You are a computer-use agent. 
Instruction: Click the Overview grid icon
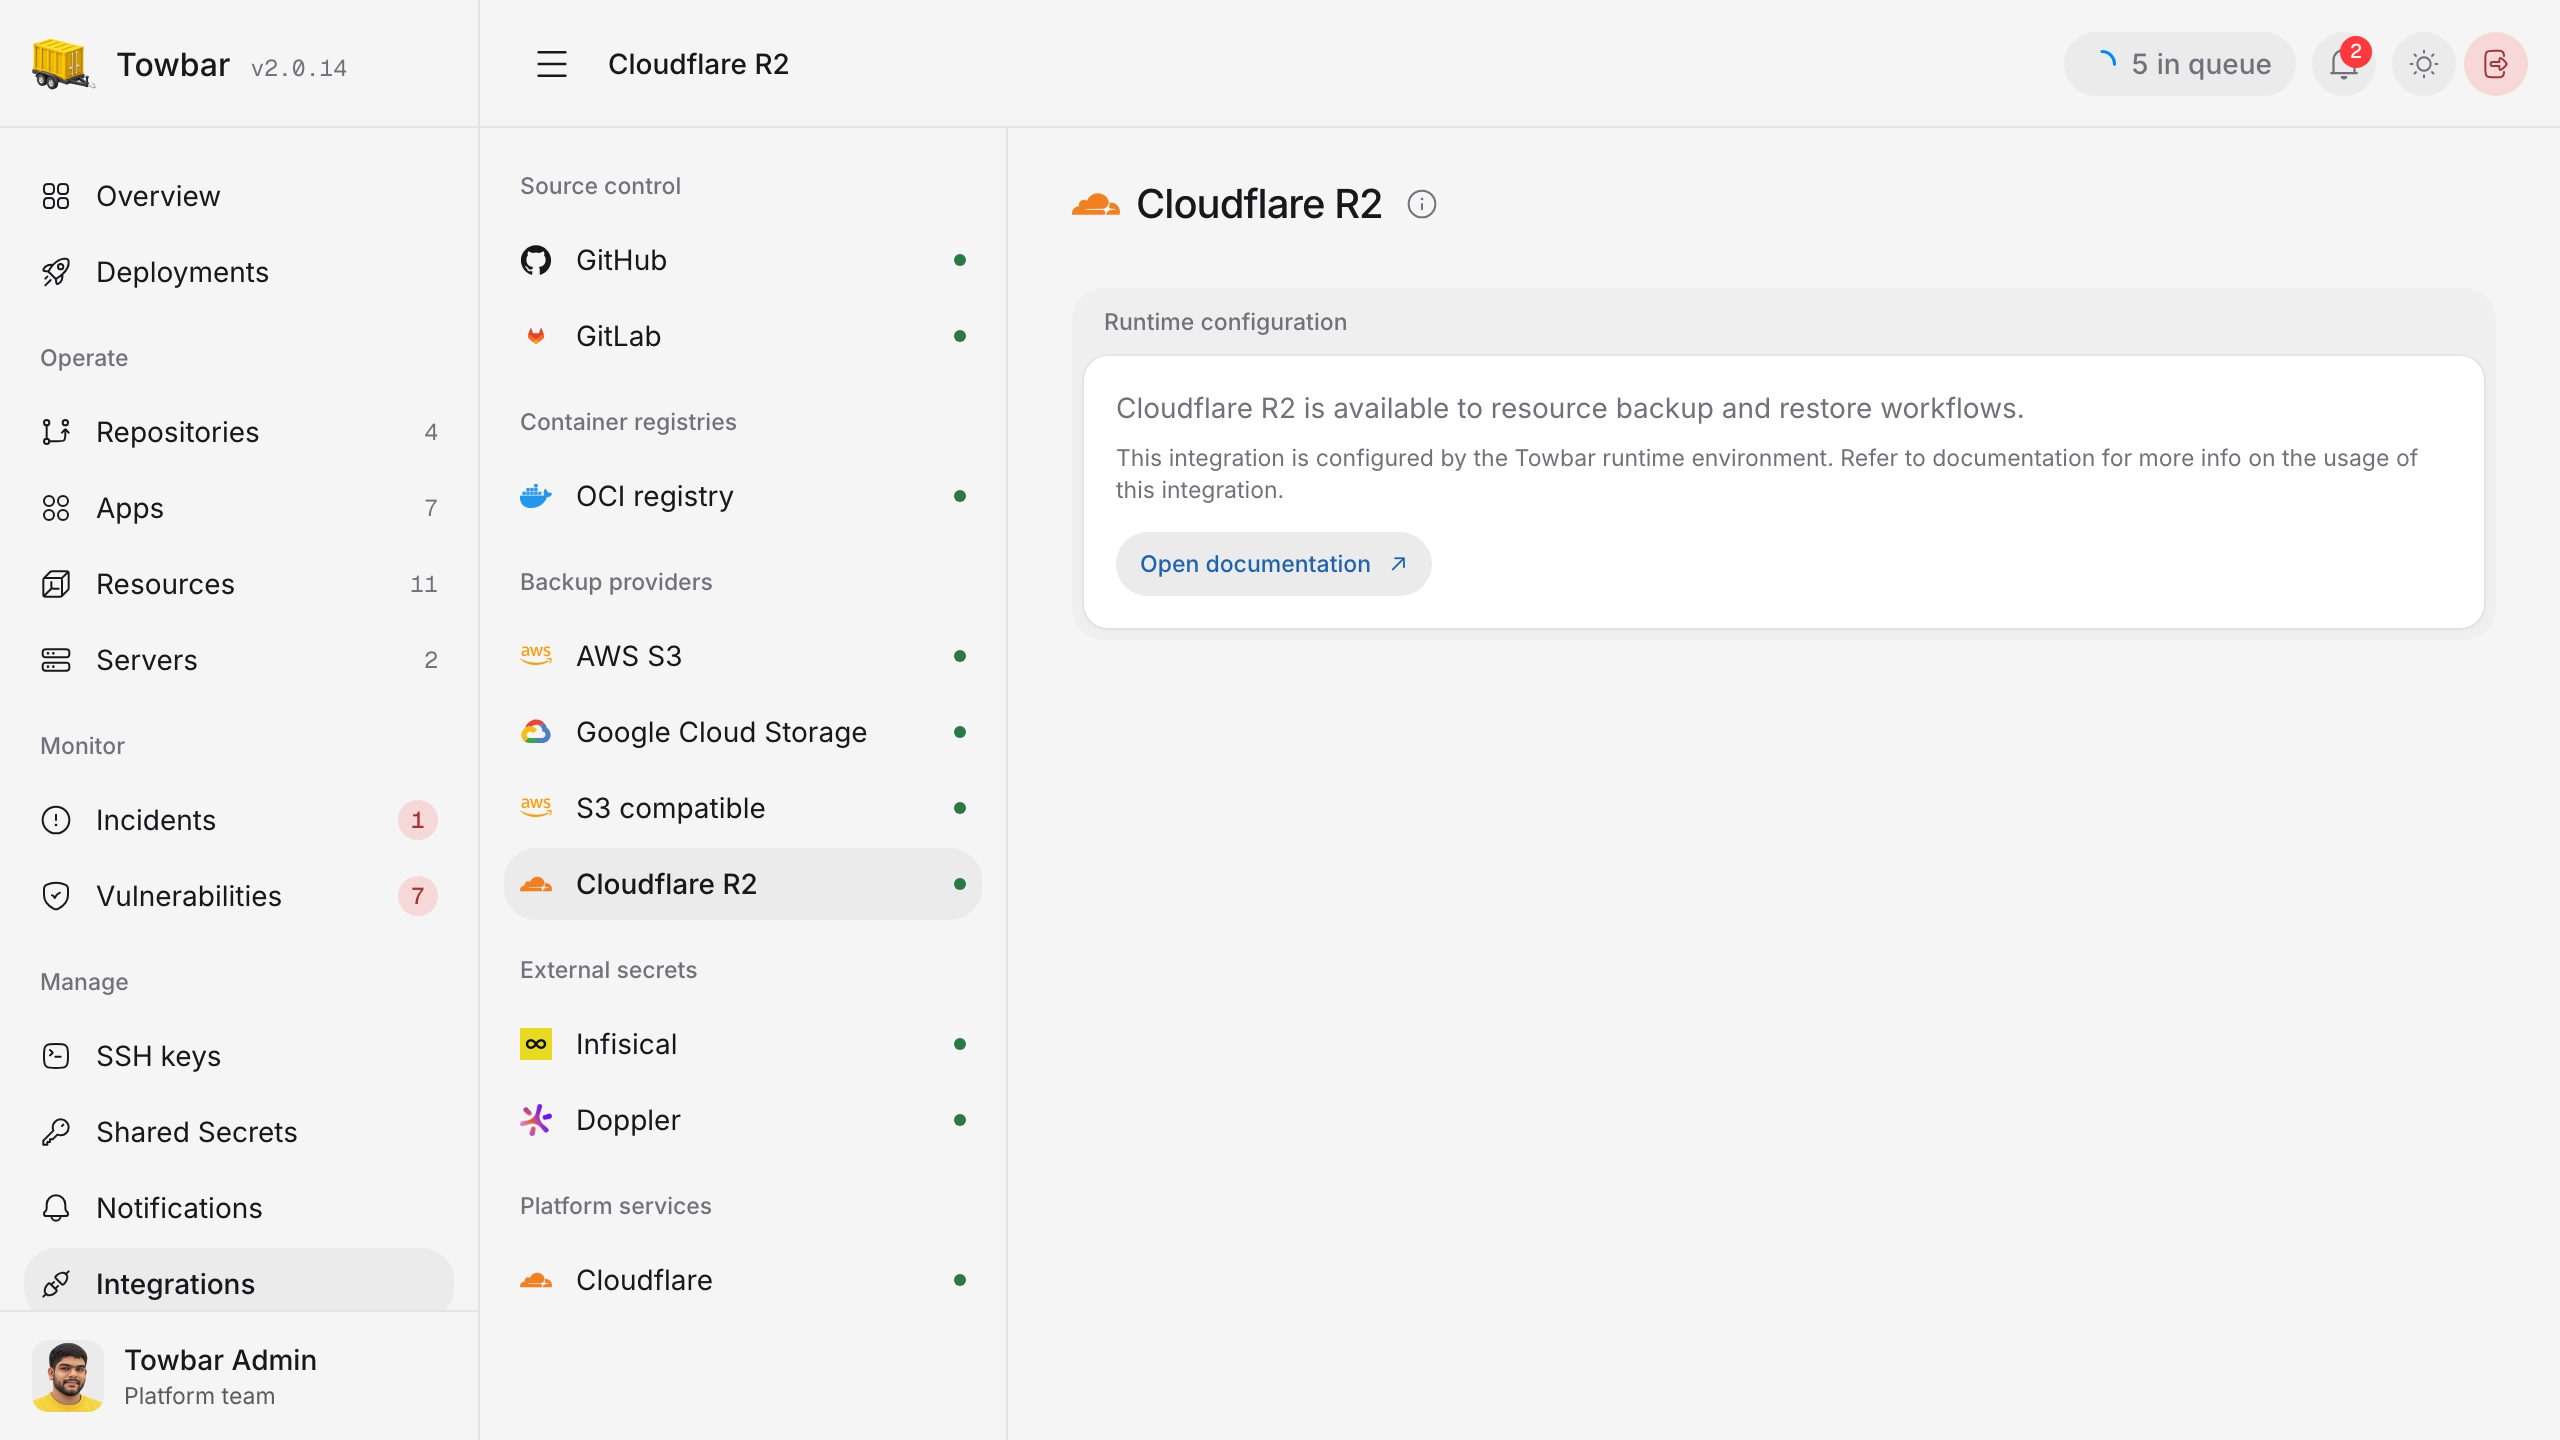(x=56, y=196)
